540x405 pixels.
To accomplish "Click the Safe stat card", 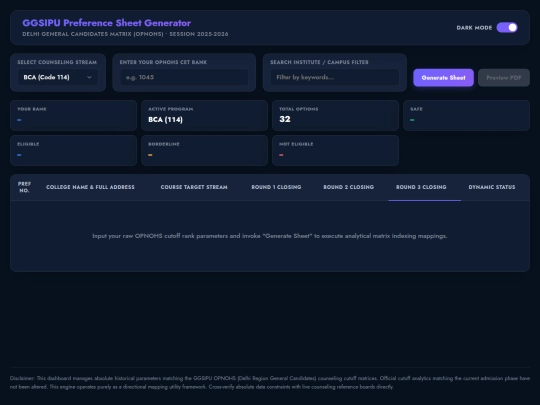I will coord(466,115).
